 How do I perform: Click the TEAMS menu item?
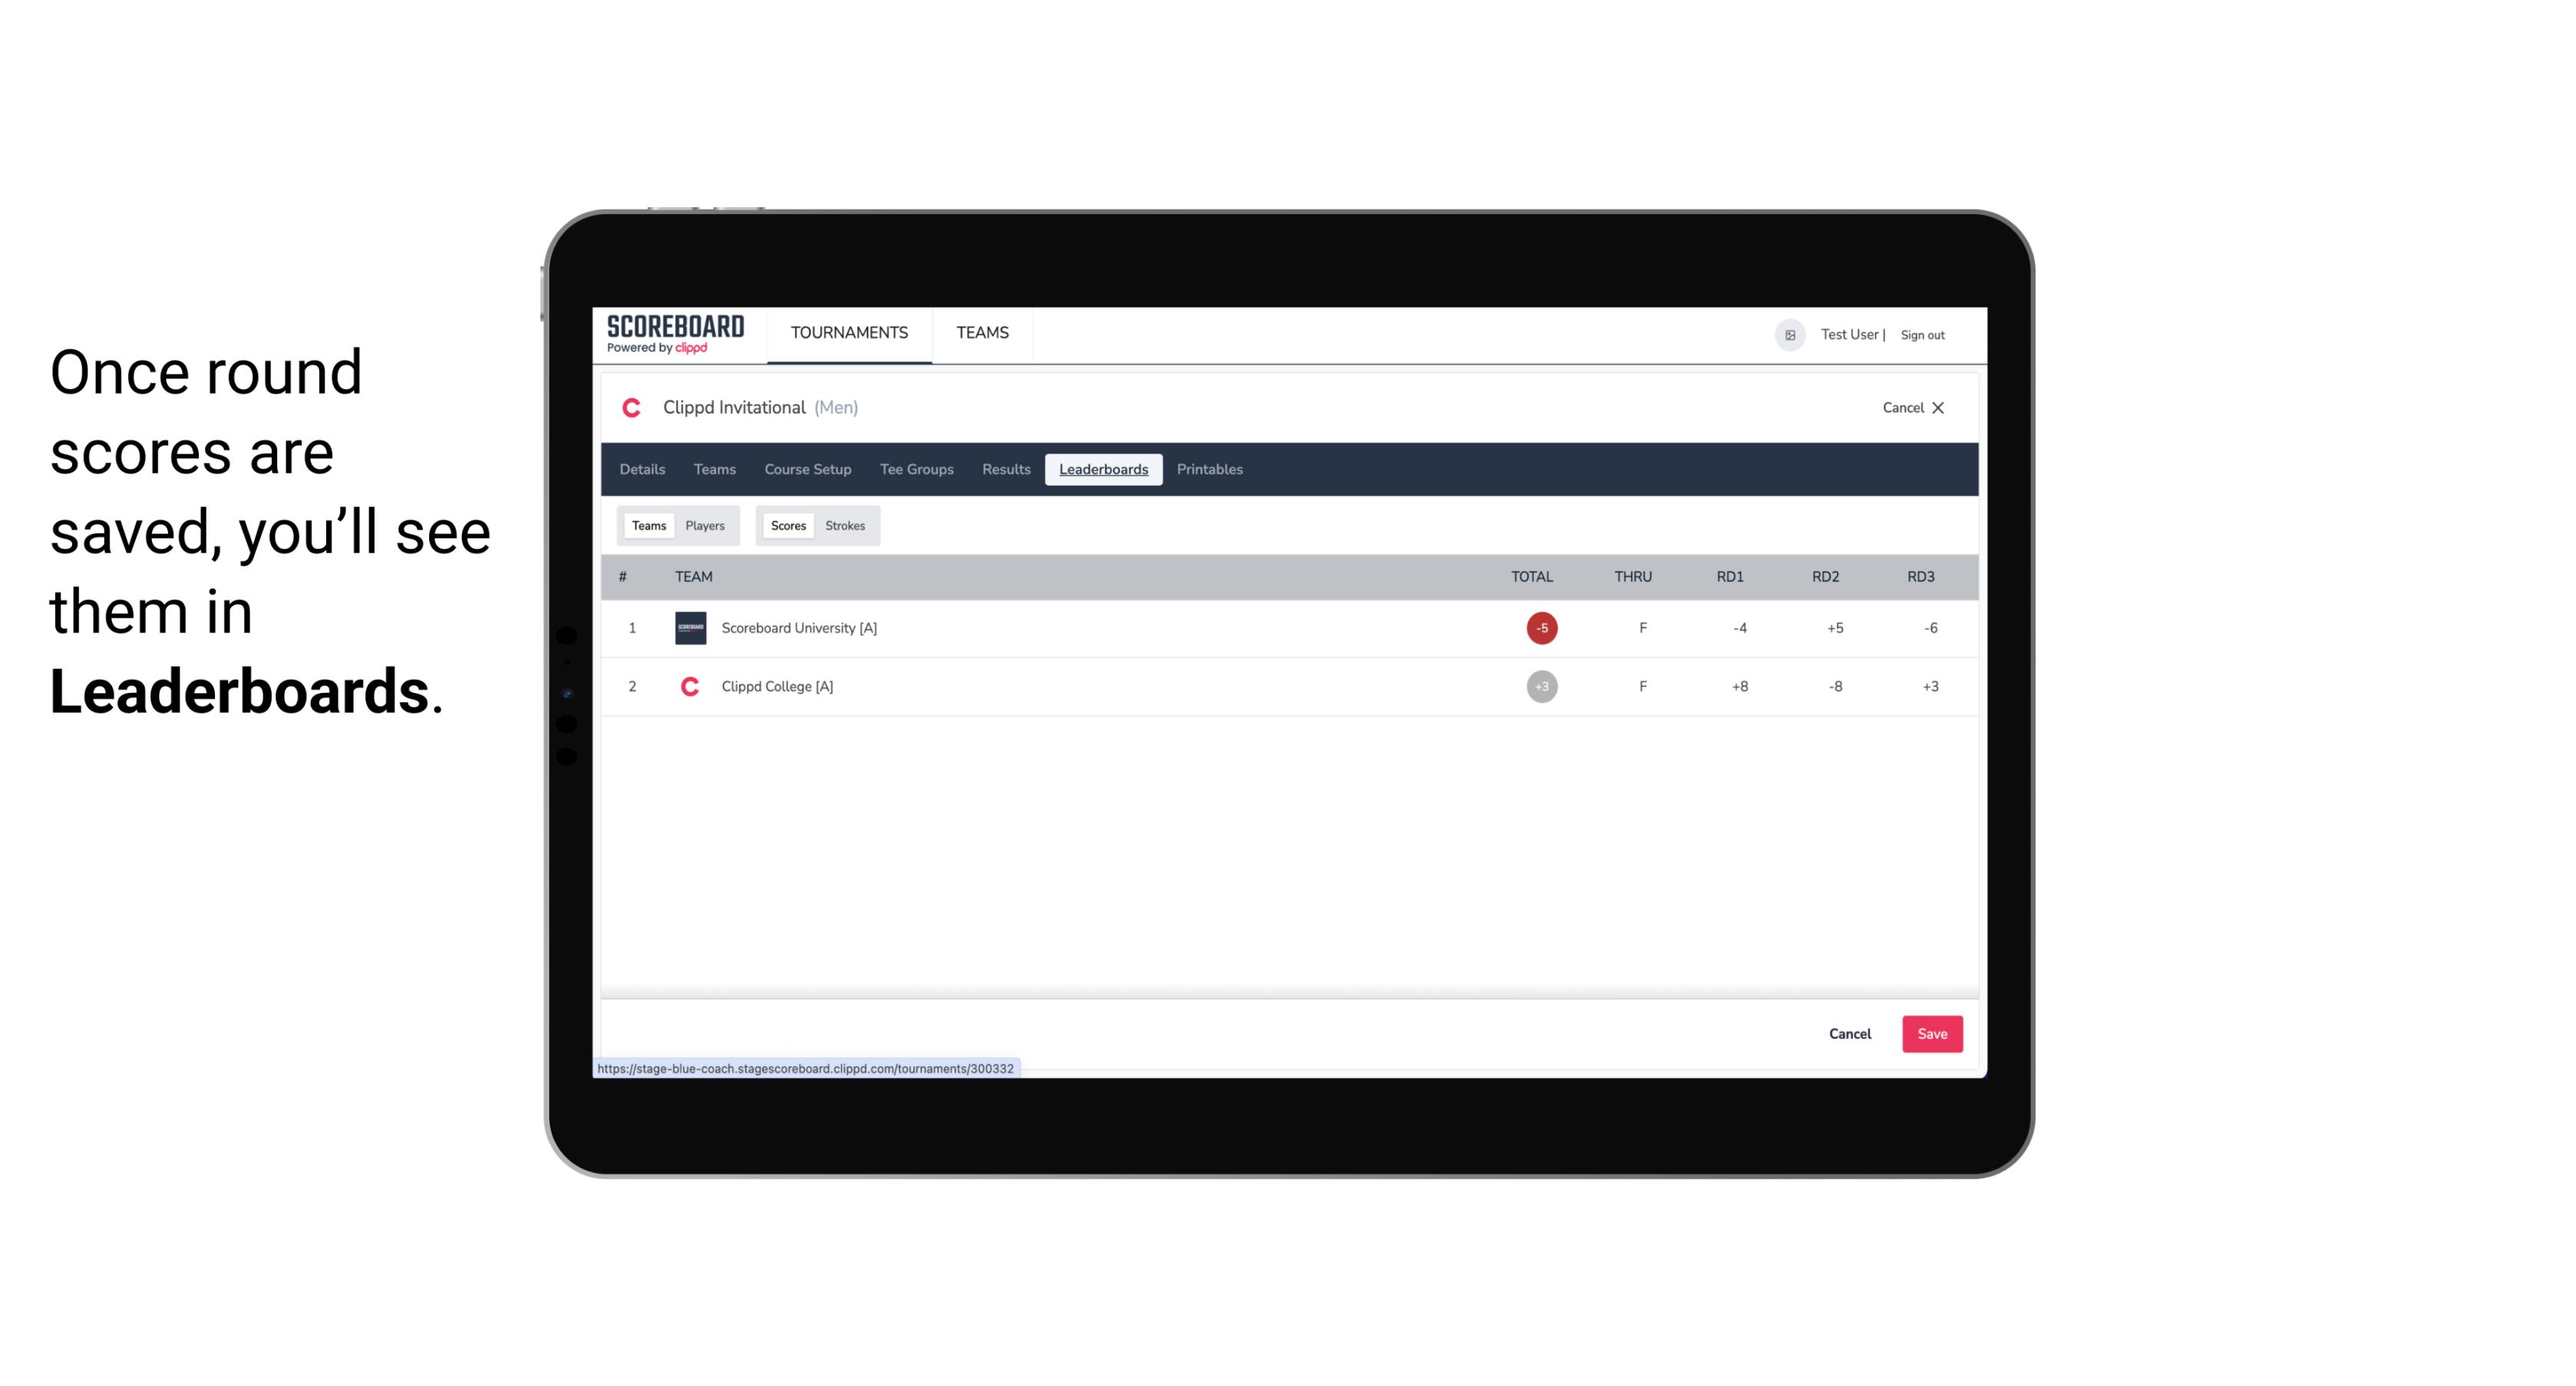click(x=982, y=333)
